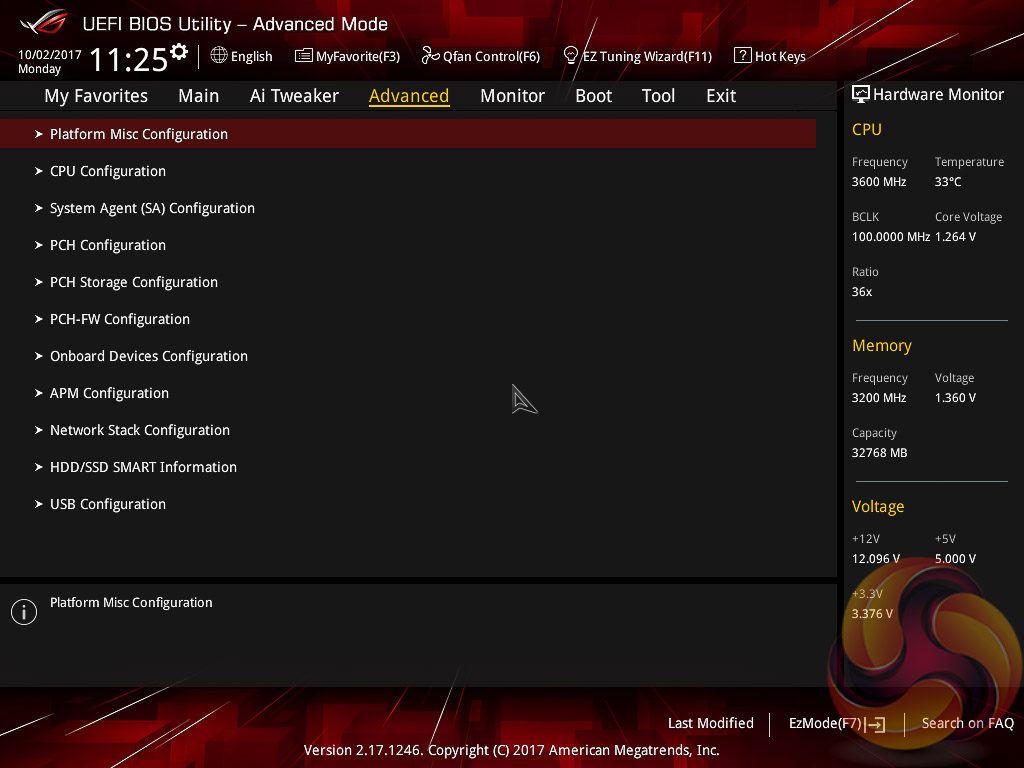Expand Platform Misc Configuration arrow
The image size is (1024, 768).
click(39, 134)
